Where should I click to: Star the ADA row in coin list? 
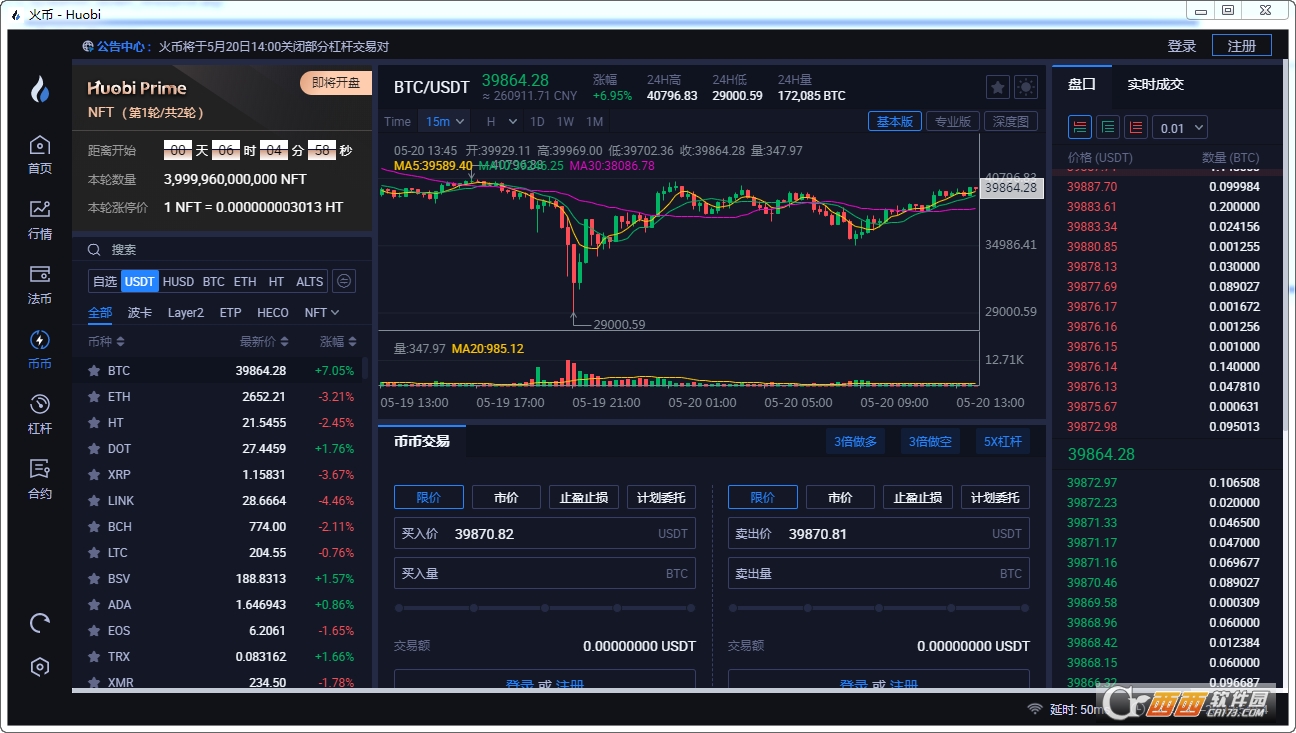coord(94,604)
